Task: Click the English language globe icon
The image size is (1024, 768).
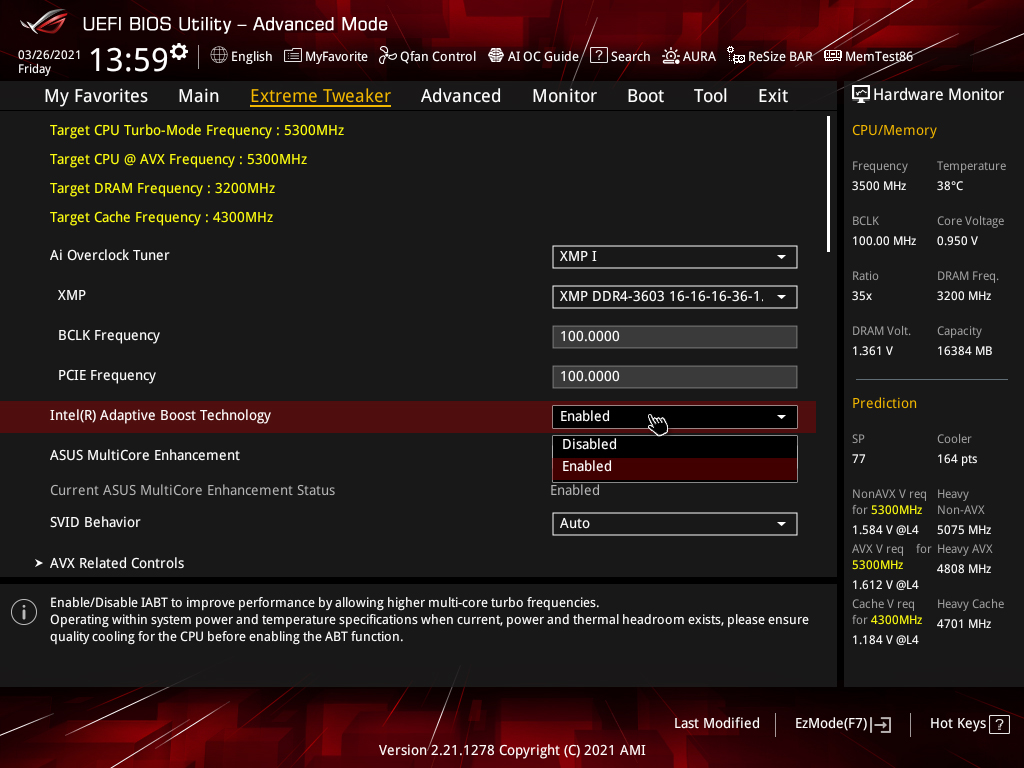Action: [219, 56]
